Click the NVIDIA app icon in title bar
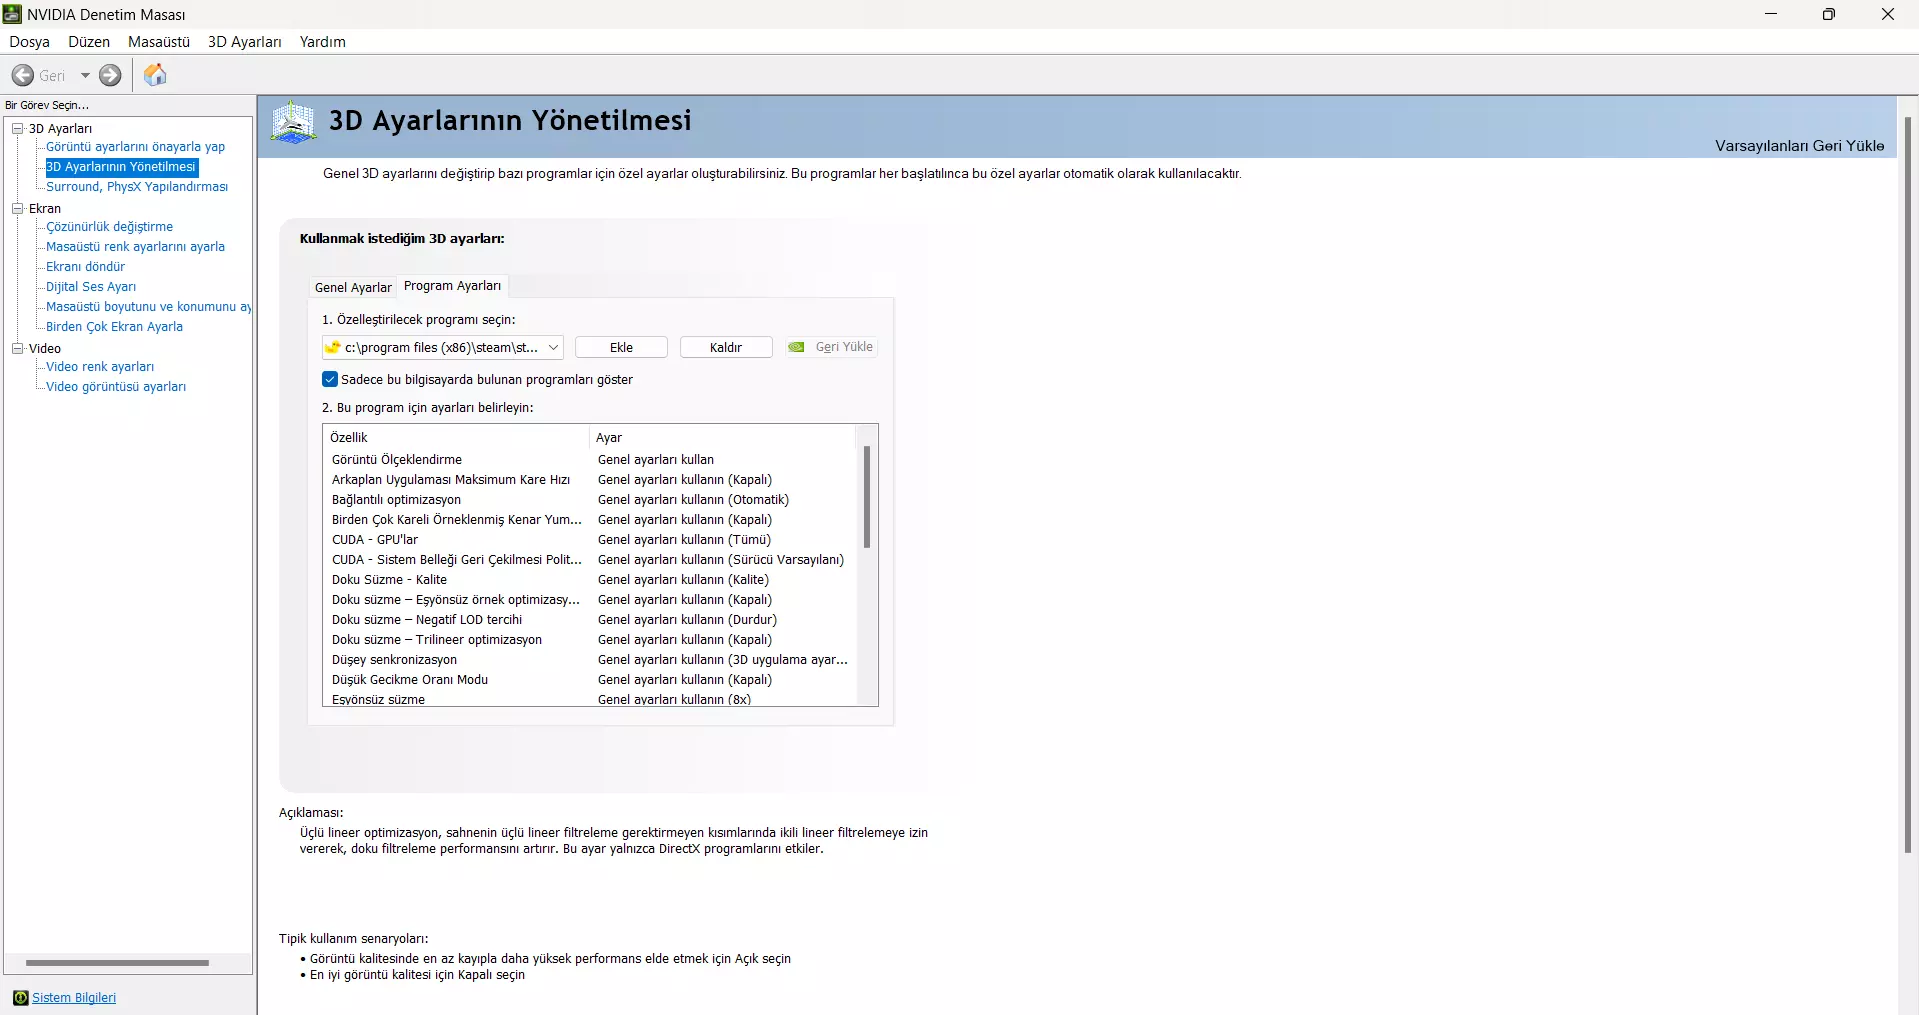This screenshot has height=1015, width=1919. (x=12, y=14)
